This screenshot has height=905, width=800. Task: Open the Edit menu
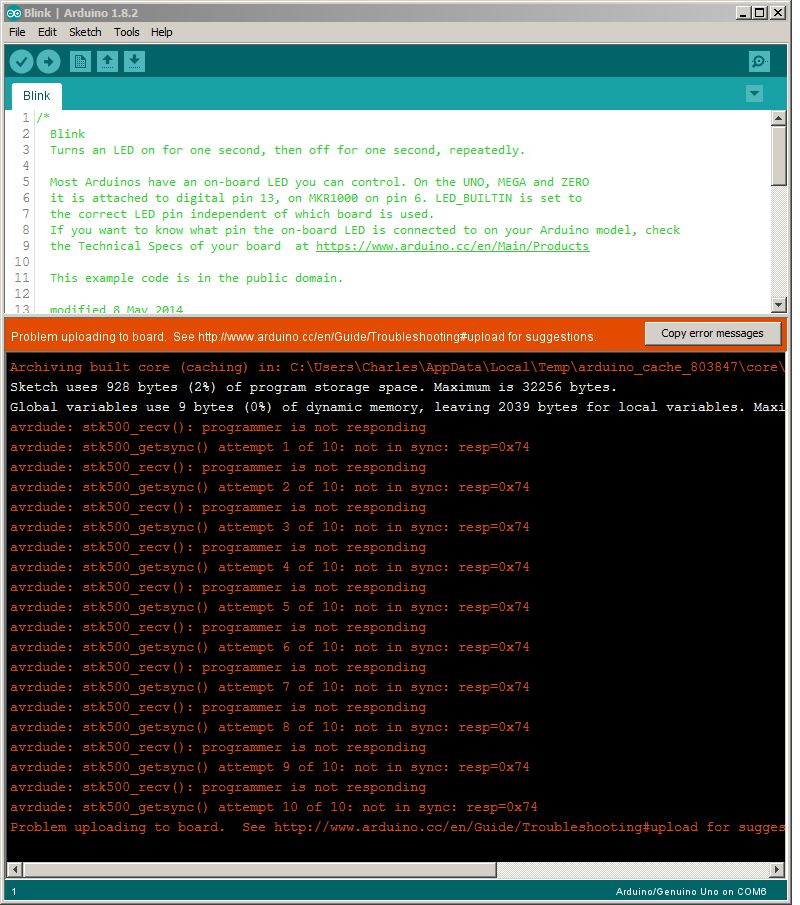[x=47, y=32]
